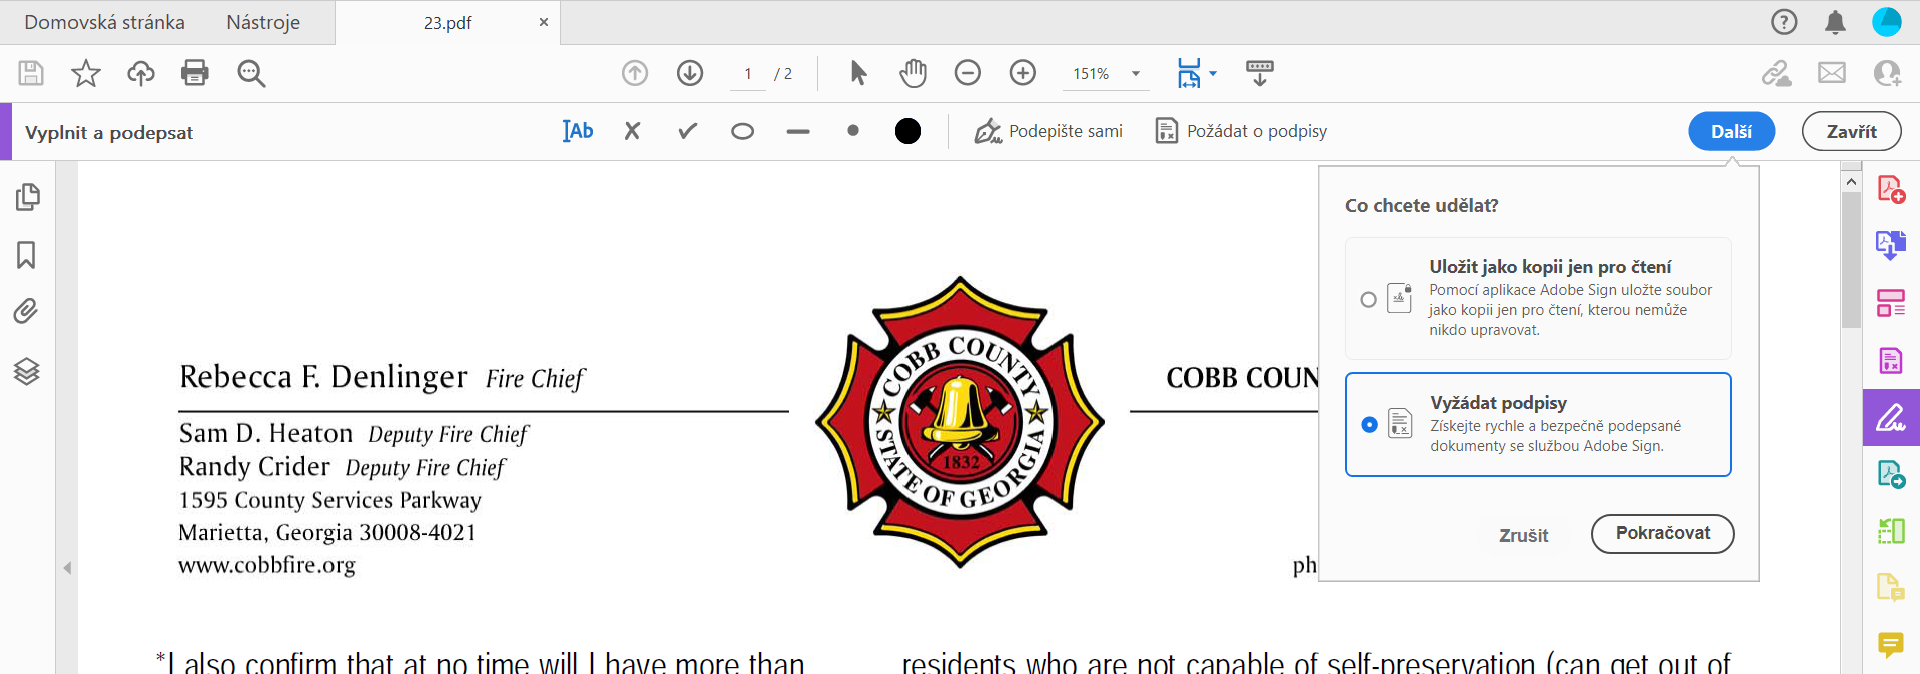Image resolution: width=1920 pixels, height=674 pixels.
Task: Open the black color picker
Action: point(908,131)
